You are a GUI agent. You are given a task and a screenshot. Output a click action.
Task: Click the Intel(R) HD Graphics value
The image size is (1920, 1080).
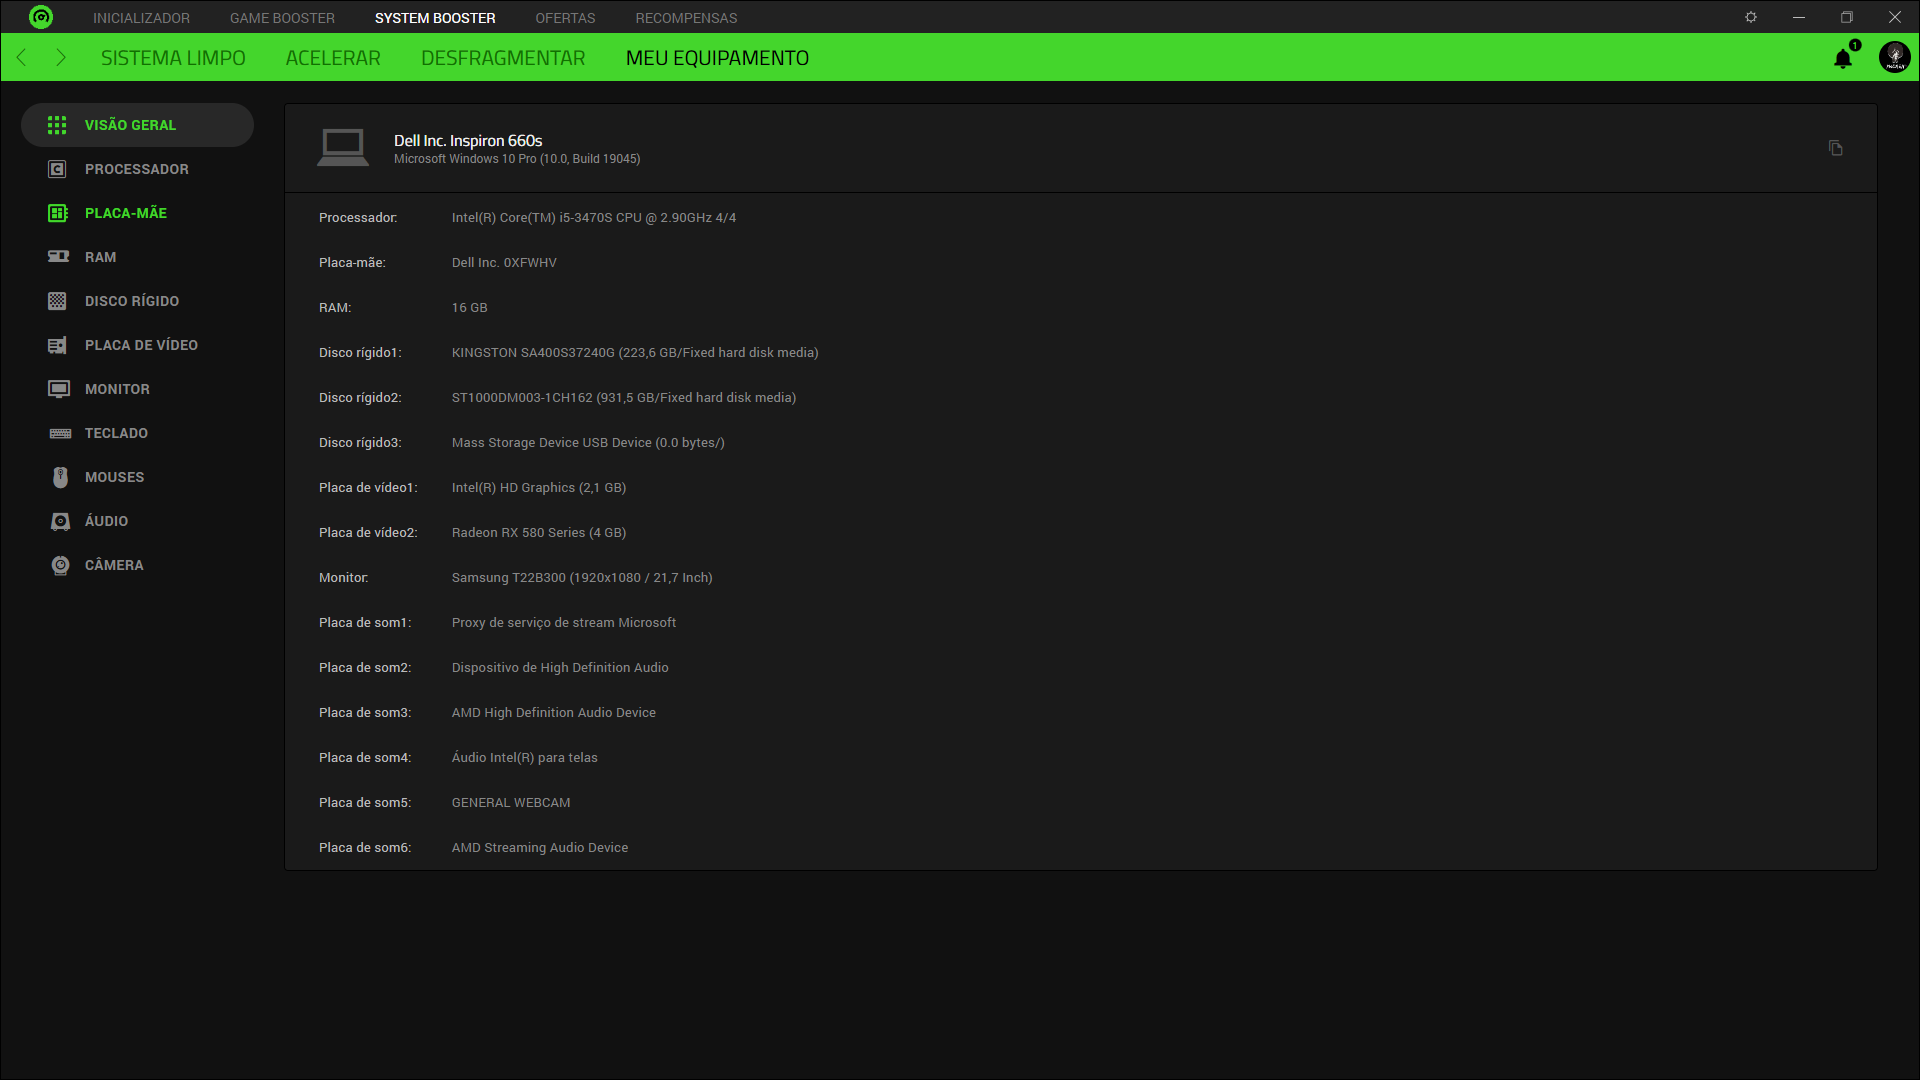tap(539, 488)
